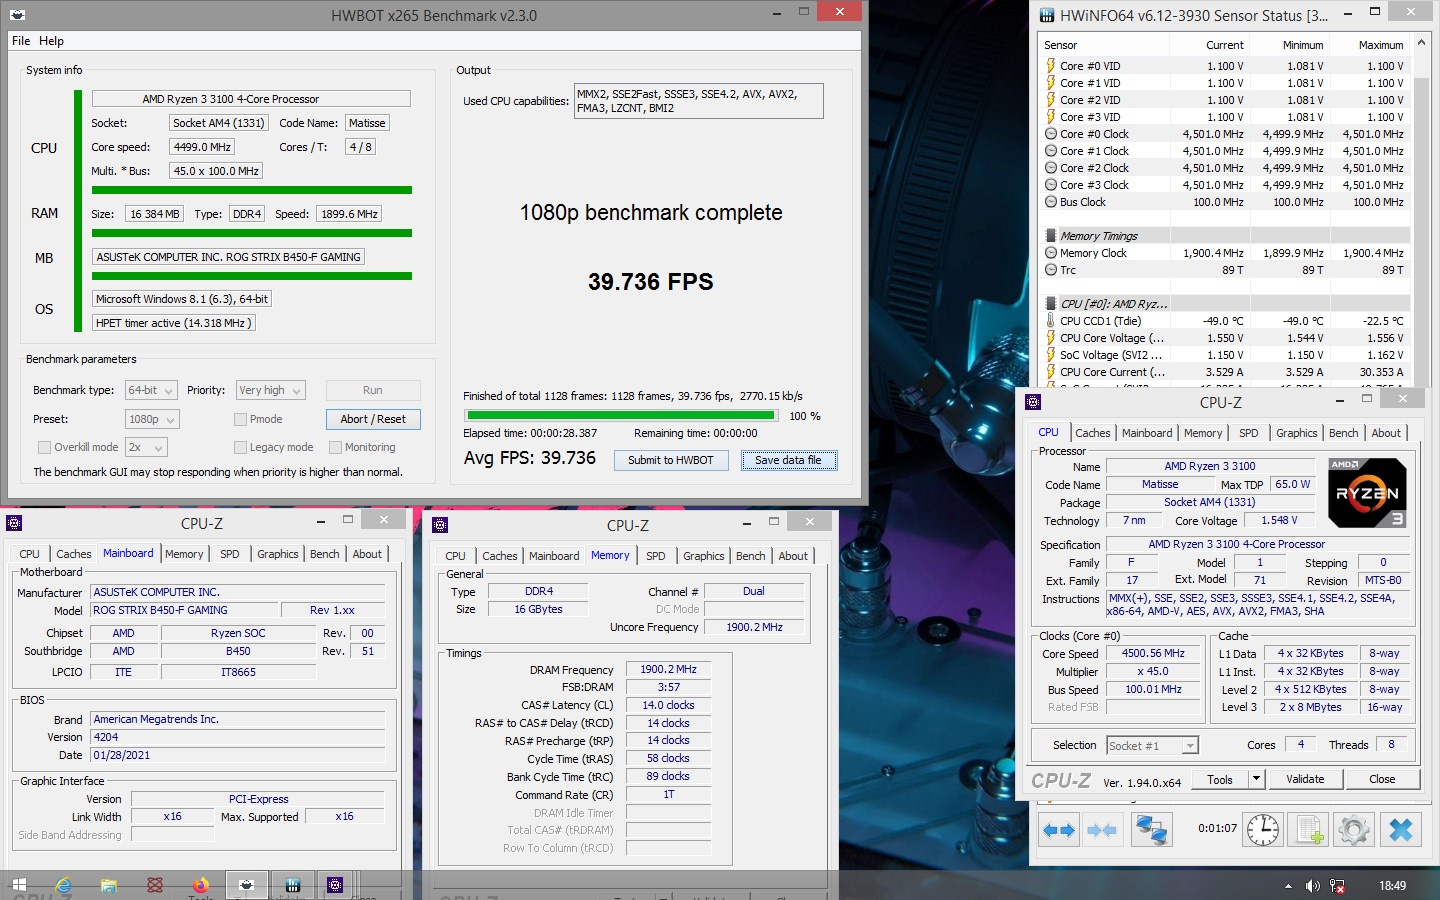
Task: Open Help menu in HWBOT x265
Action: (51, 41)
